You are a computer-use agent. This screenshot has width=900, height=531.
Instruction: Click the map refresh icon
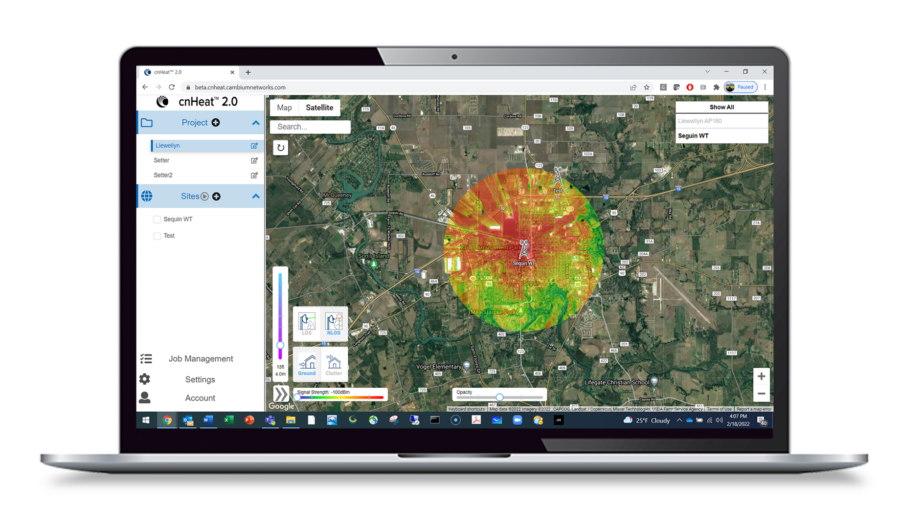pyautogui.click(x=281, y=147)
